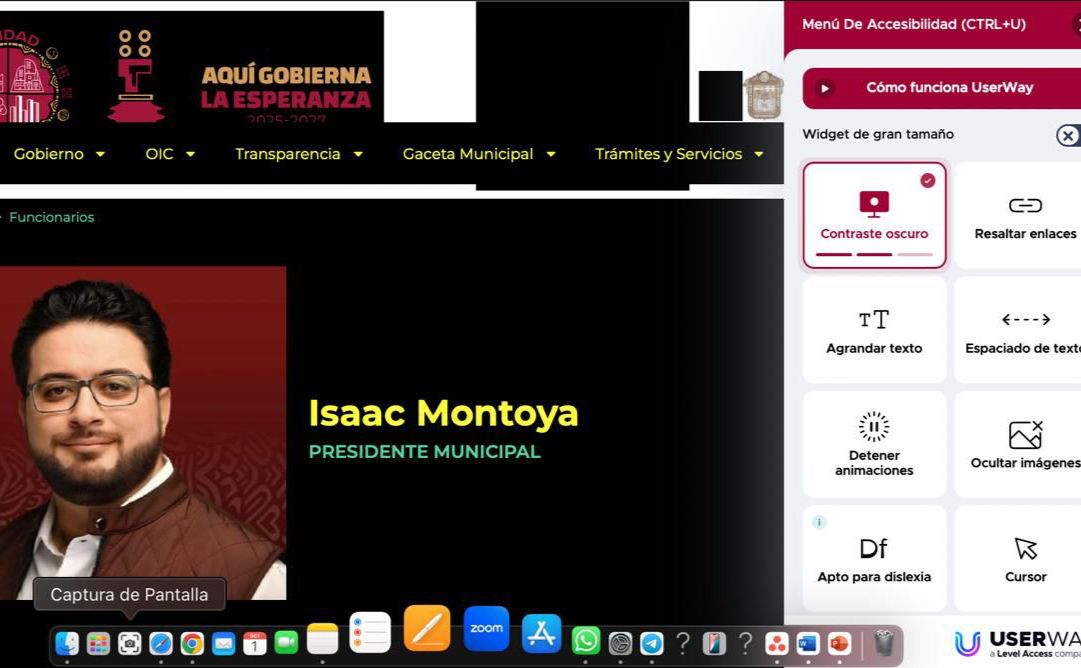Launch Pages app in the dock

[427, 629]
